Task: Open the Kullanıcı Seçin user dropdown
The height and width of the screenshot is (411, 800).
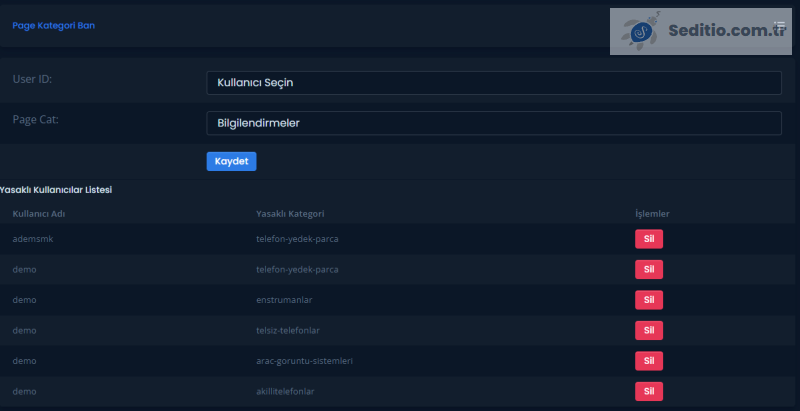Action: (493, 83)
